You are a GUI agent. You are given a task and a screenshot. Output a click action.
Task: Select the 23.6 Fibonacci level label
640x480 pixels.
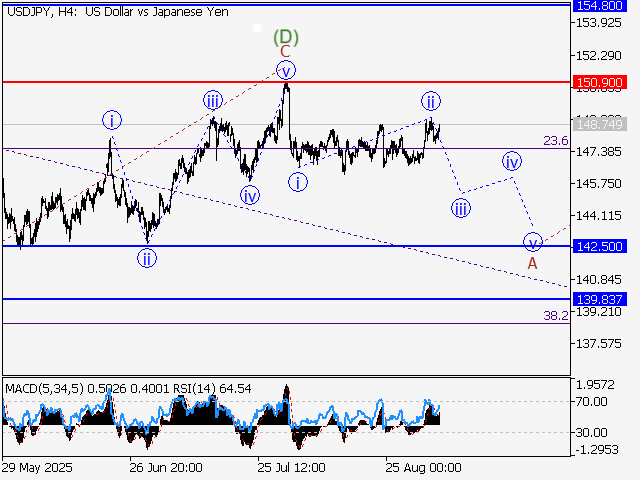point(556,141)
